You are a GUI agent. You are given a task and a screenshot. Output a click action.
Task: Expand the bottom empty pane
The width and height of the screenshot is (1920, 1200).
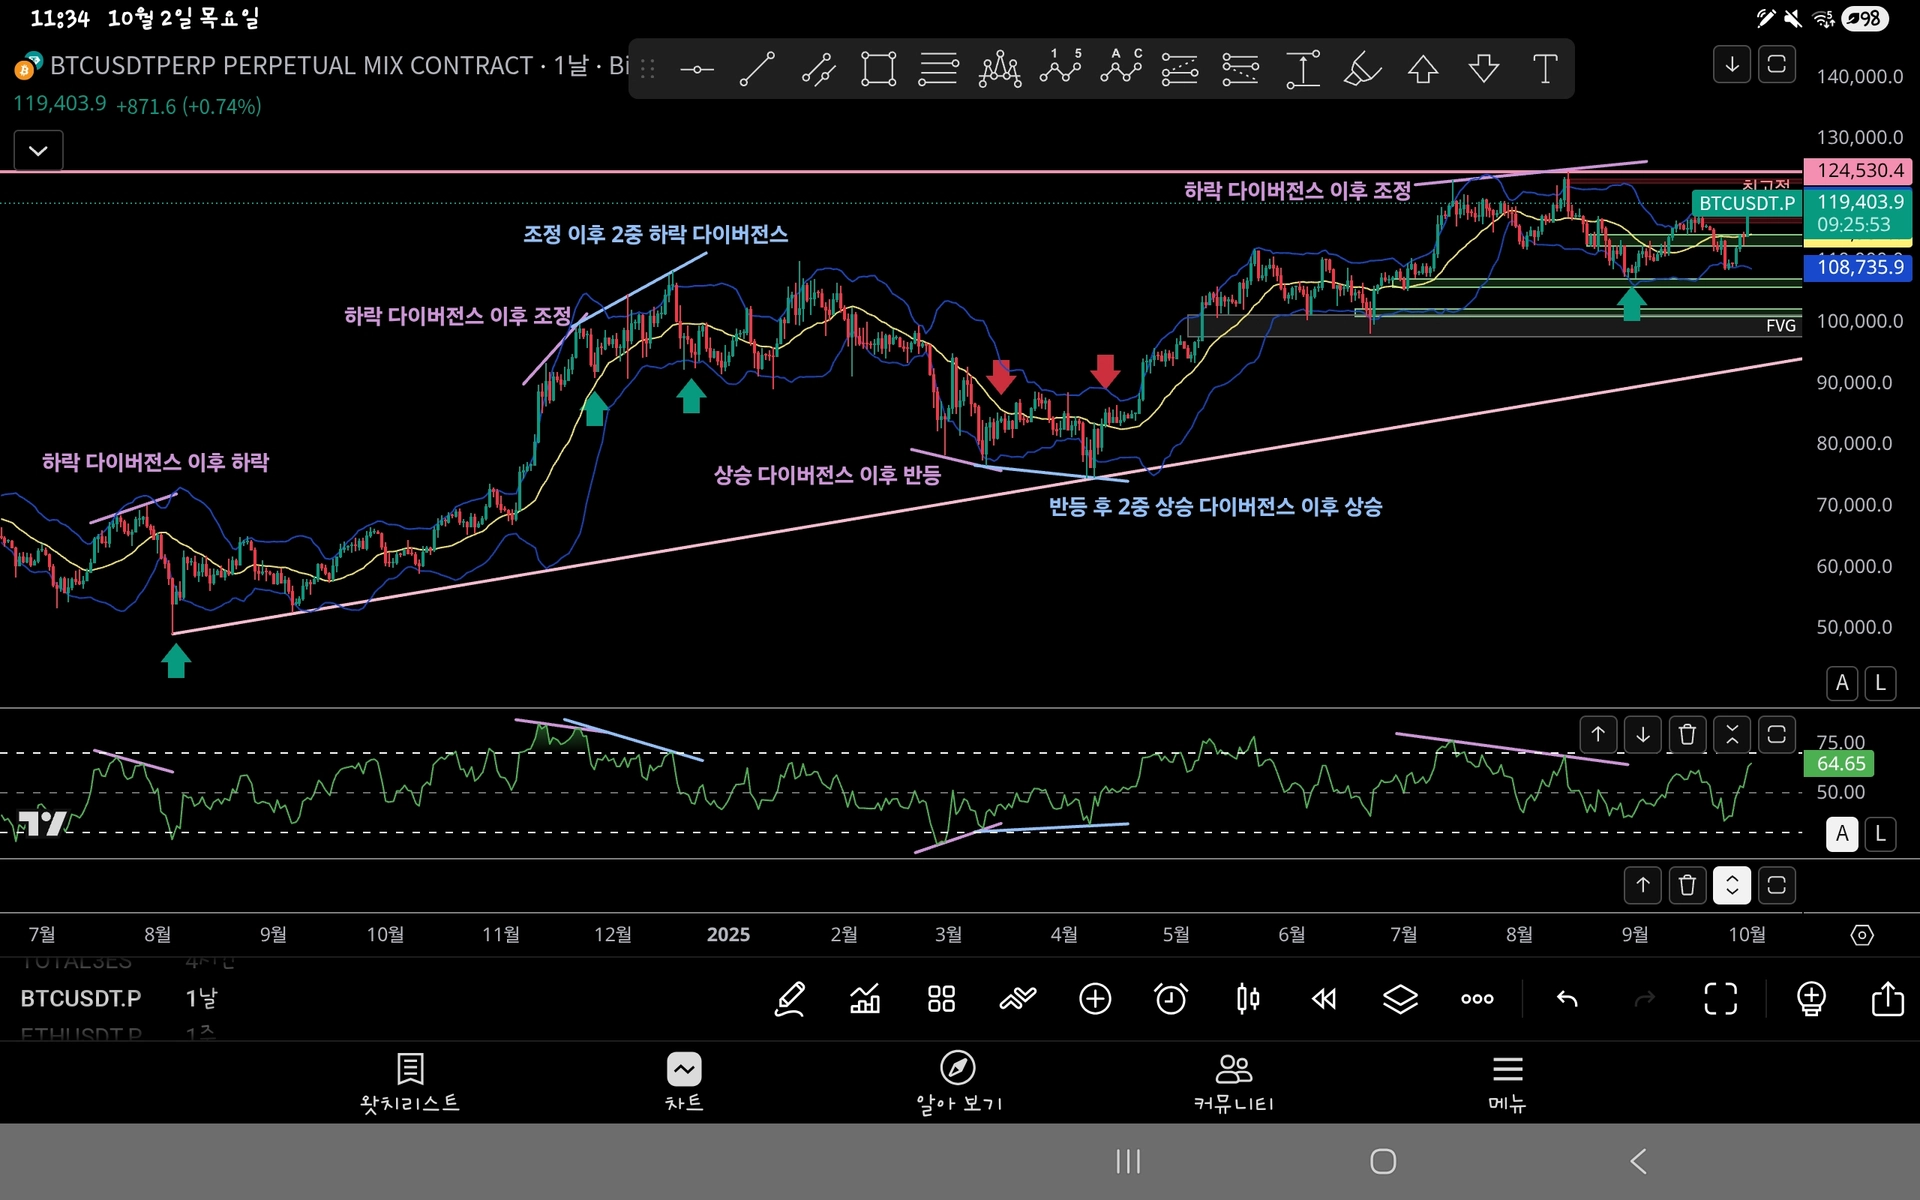(x=1732, y=885)
